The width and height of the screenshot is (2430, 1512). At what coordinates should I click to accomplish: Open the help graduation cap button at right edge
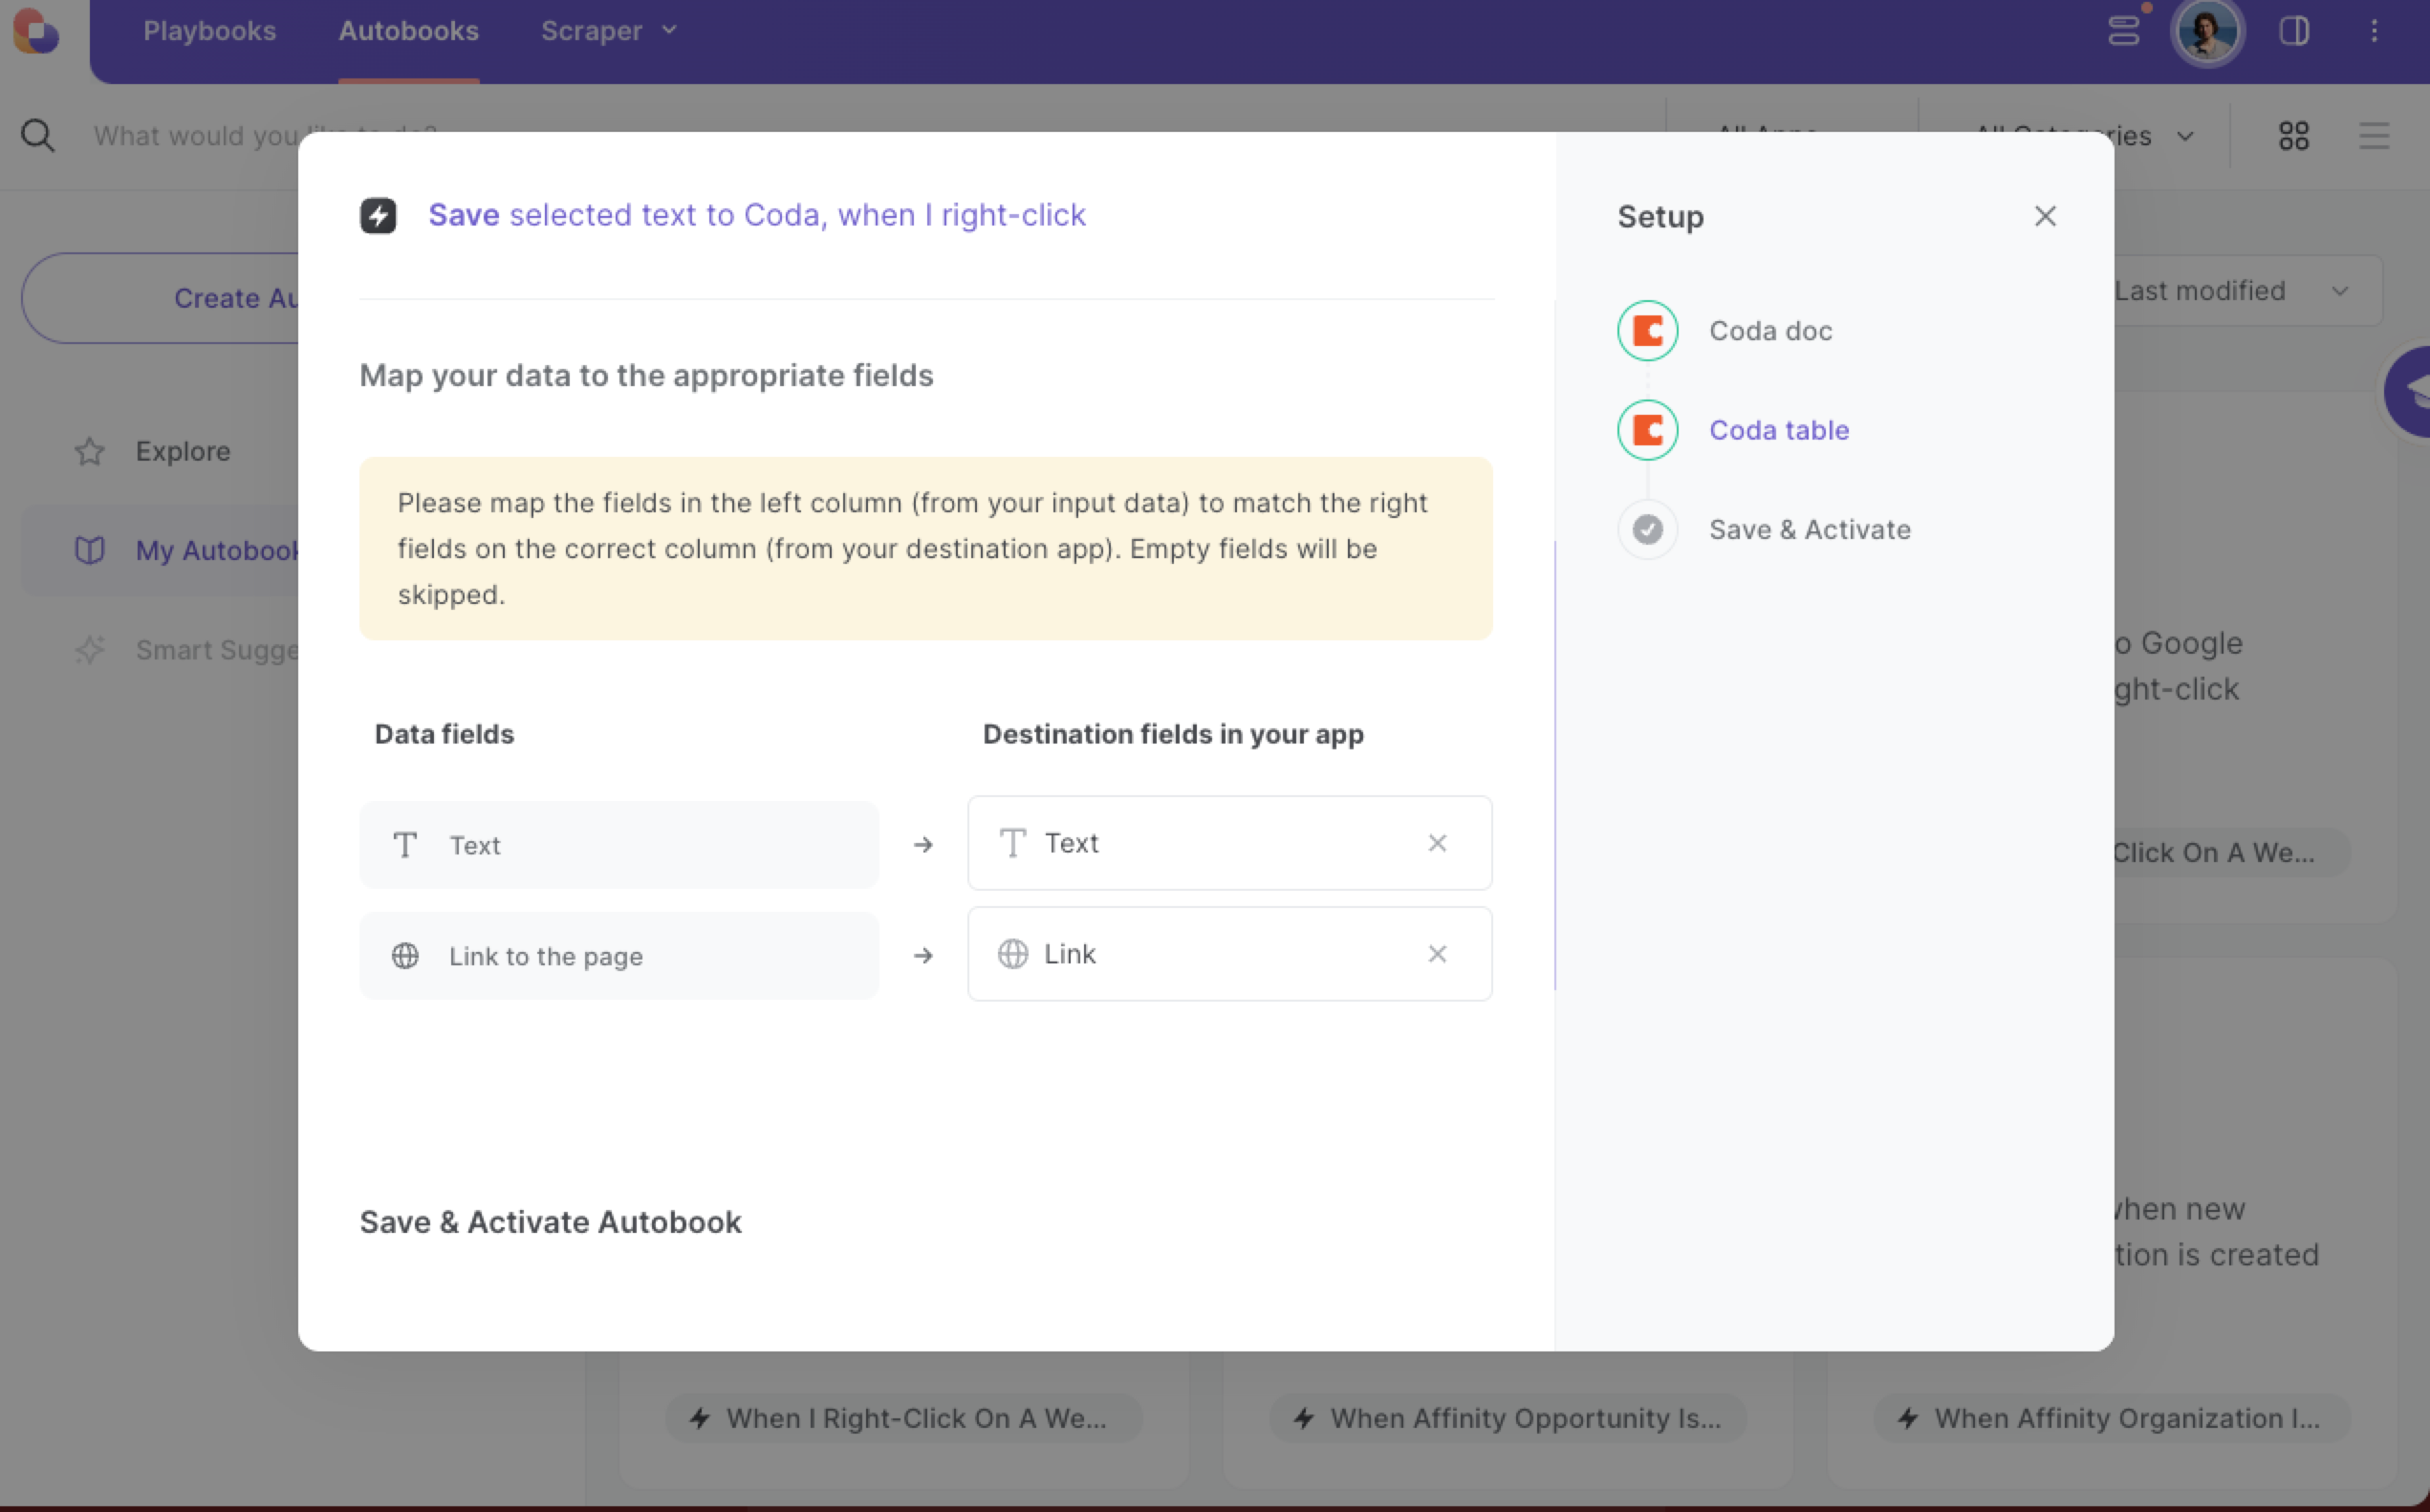pyautogui.click(x=2408, y=391)
